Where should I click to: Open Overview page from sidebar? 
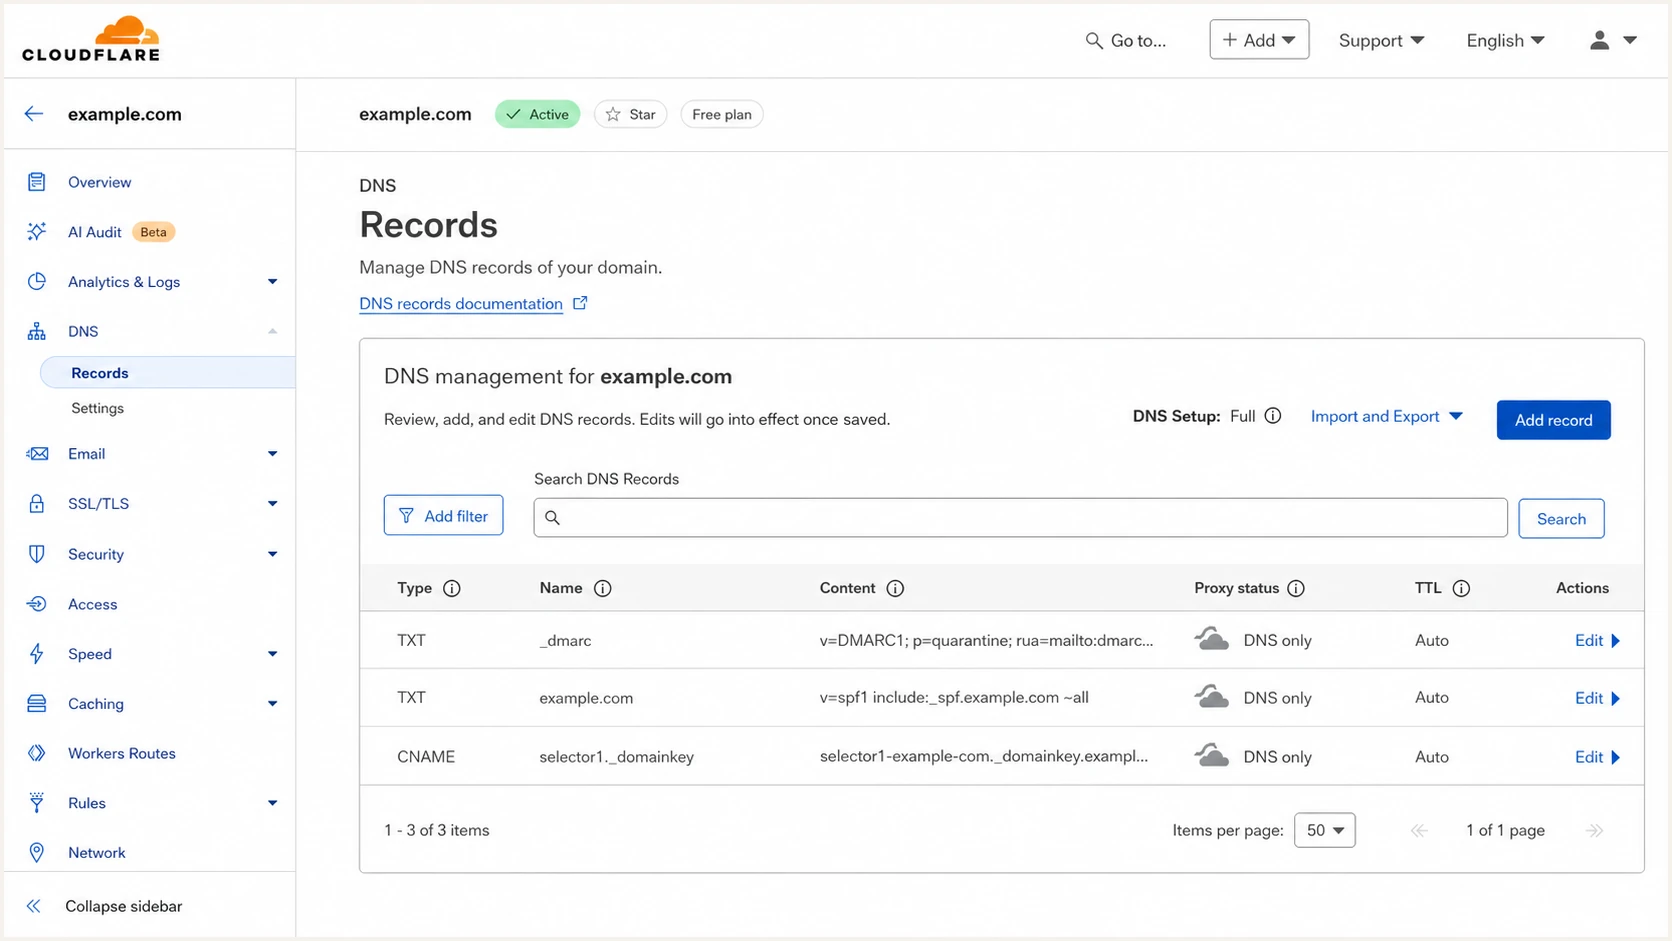(x=99, y=182)
